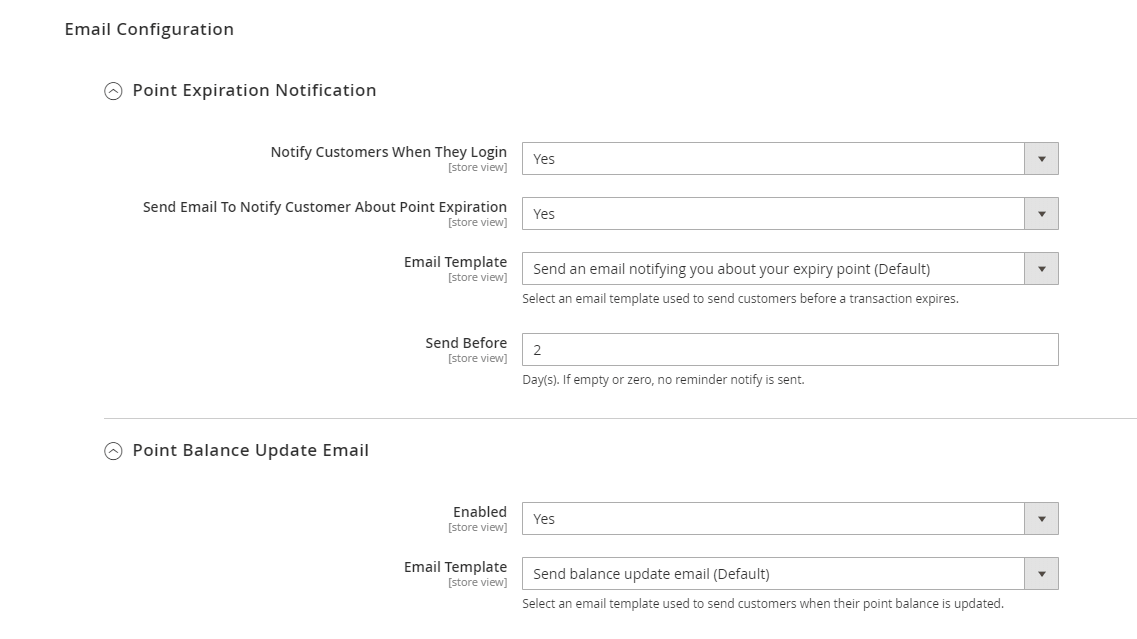Click the Notify Customers When They Login label
This screenshot has width=1137, height=639.
tap(388, 152)
